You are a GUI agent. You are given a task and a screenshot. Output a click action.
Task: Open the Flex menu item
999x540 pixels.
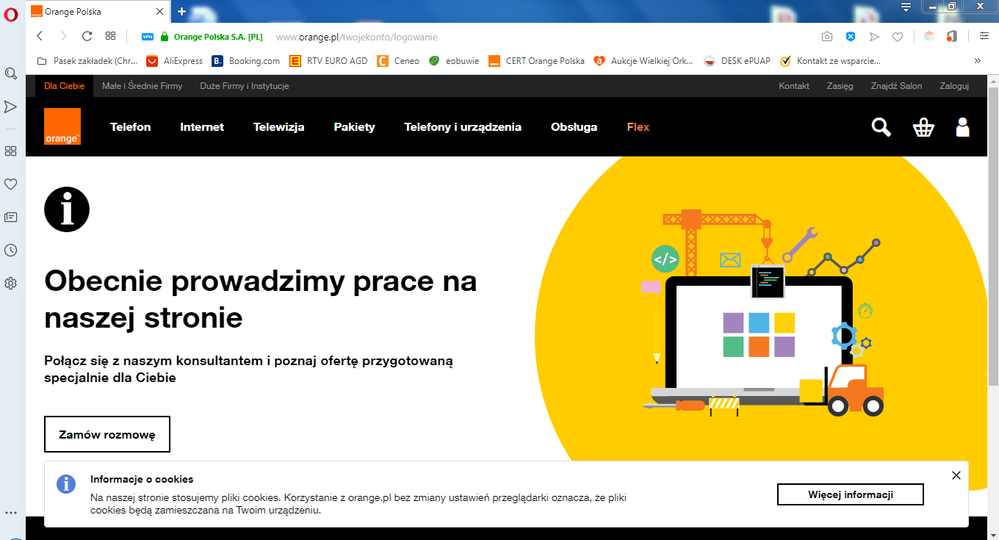coord(638,127)
